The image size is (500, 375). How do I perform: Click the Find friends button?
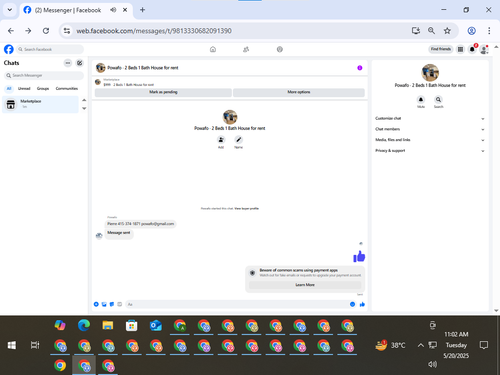pyautogui.click(x=441, y=49)
